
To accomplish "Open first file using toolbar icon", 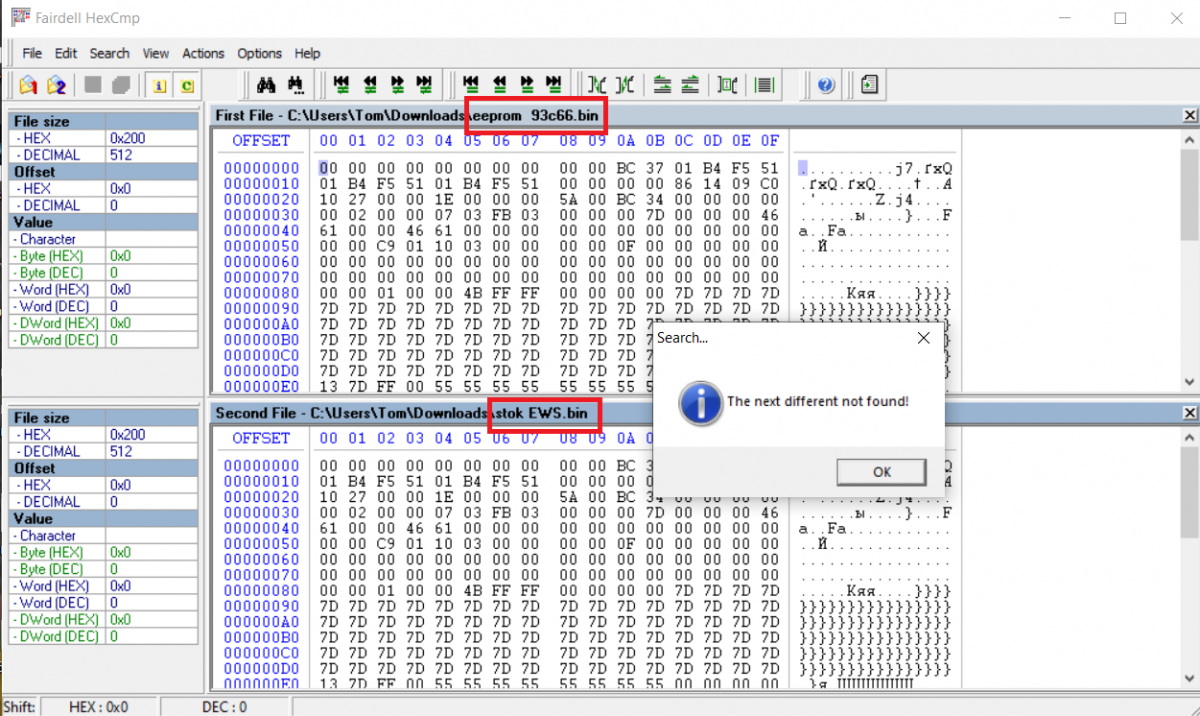I will pos(28,85).
